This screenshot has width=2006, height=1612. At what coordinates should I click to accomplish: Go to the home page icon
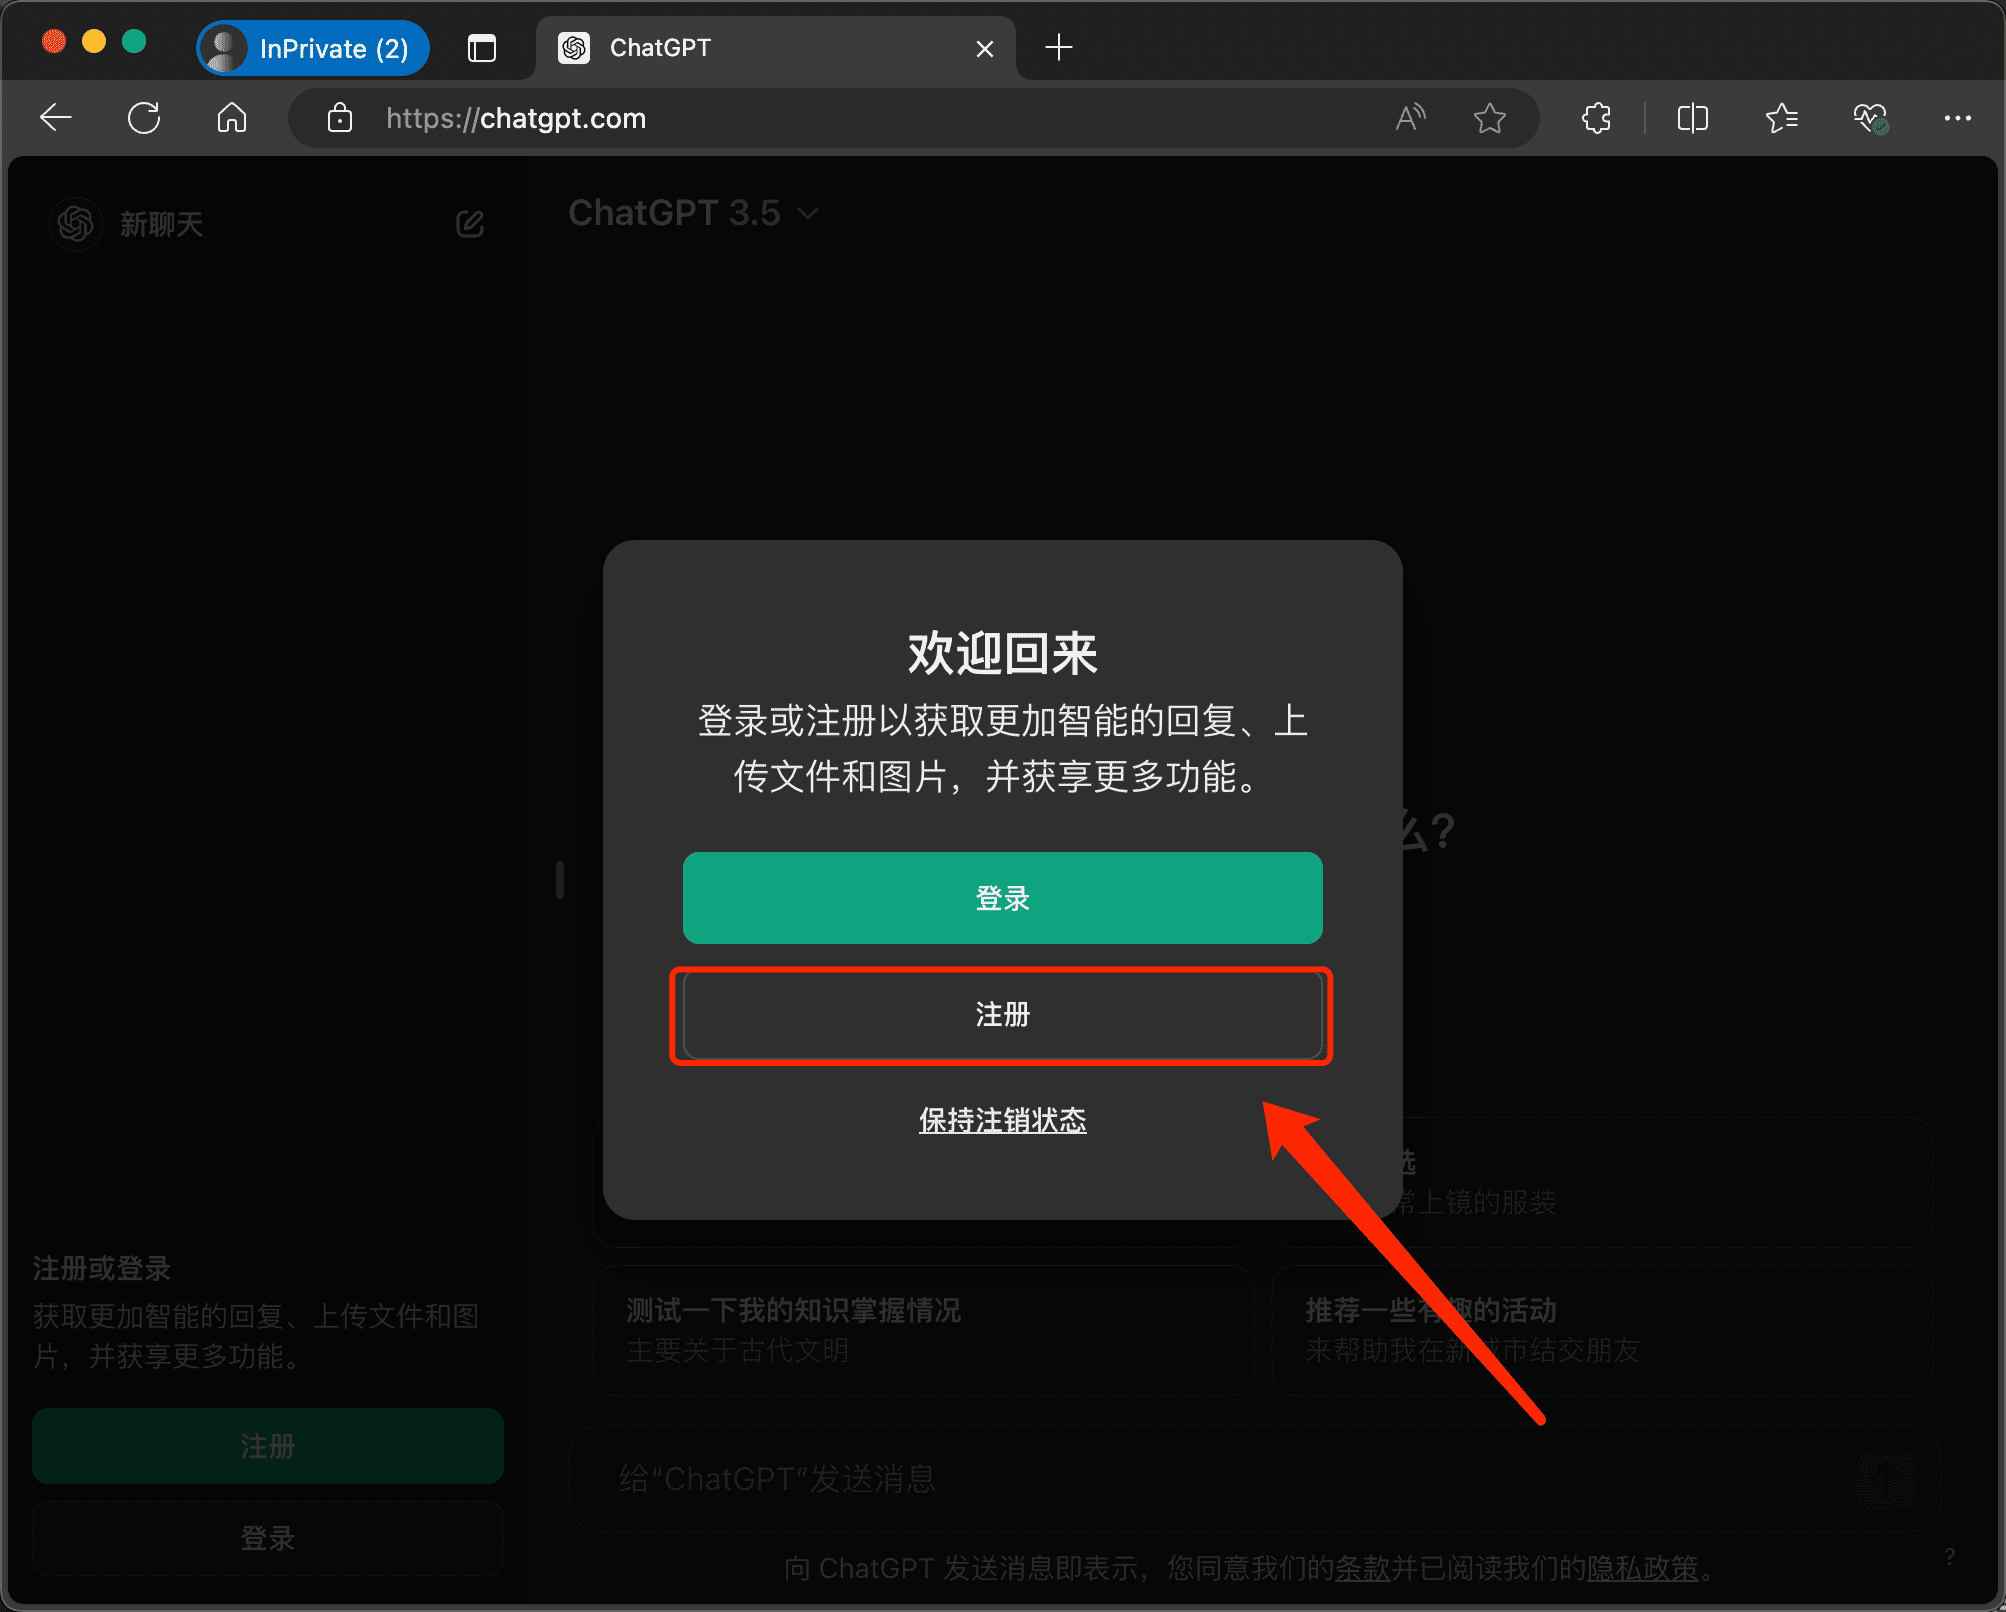click(x=231, y=118)
